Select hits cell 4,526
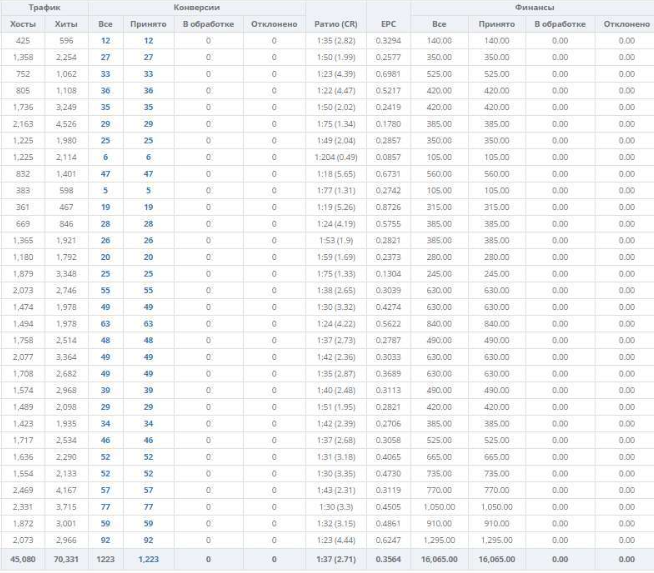Screen dimensions: 654x573 coord(66,124)
